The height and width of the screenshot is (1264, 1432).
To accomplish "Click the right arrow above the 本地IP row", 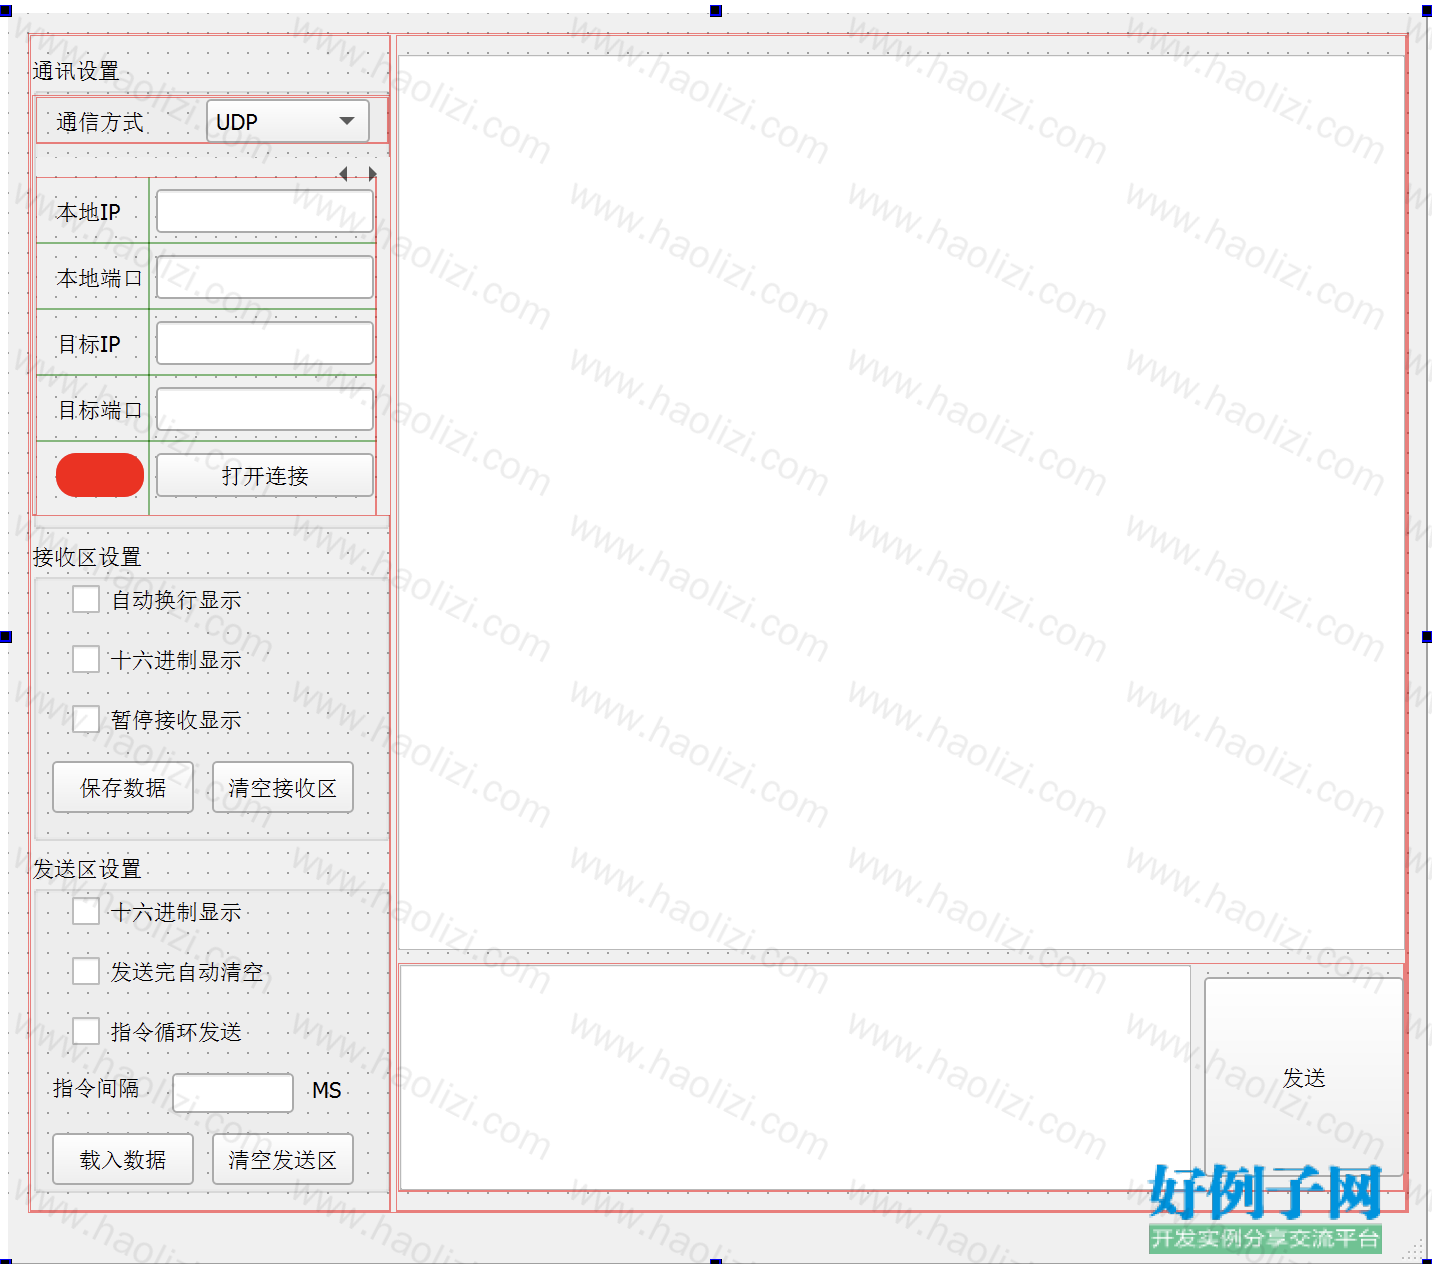I will pos(372,174).
